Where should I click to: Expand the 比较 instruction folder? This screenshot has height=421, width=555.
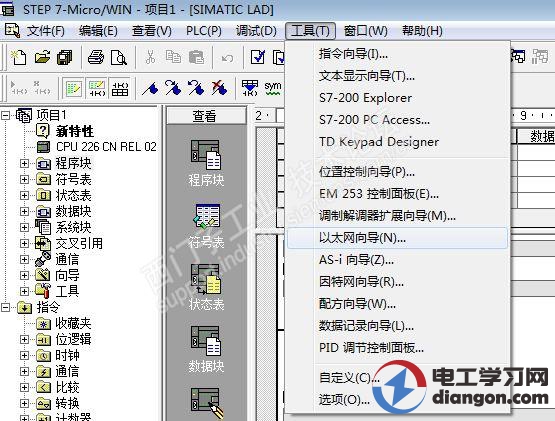tap(24, 387)
